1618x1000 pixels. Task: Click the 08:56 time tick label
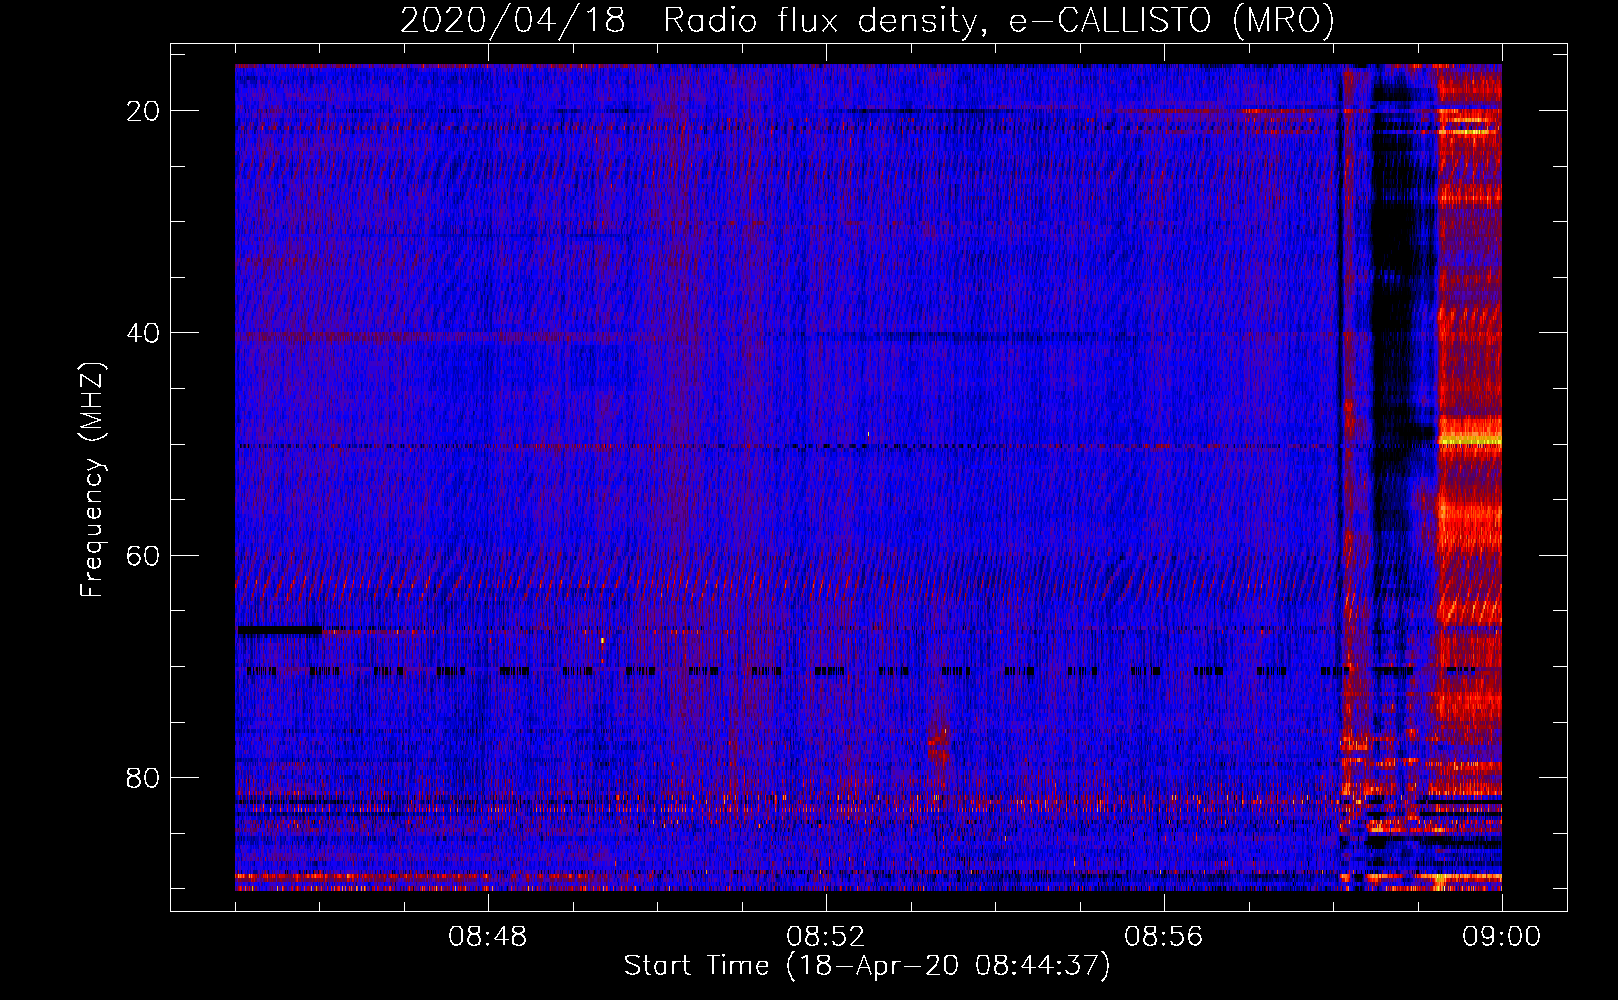point(1164,937)
